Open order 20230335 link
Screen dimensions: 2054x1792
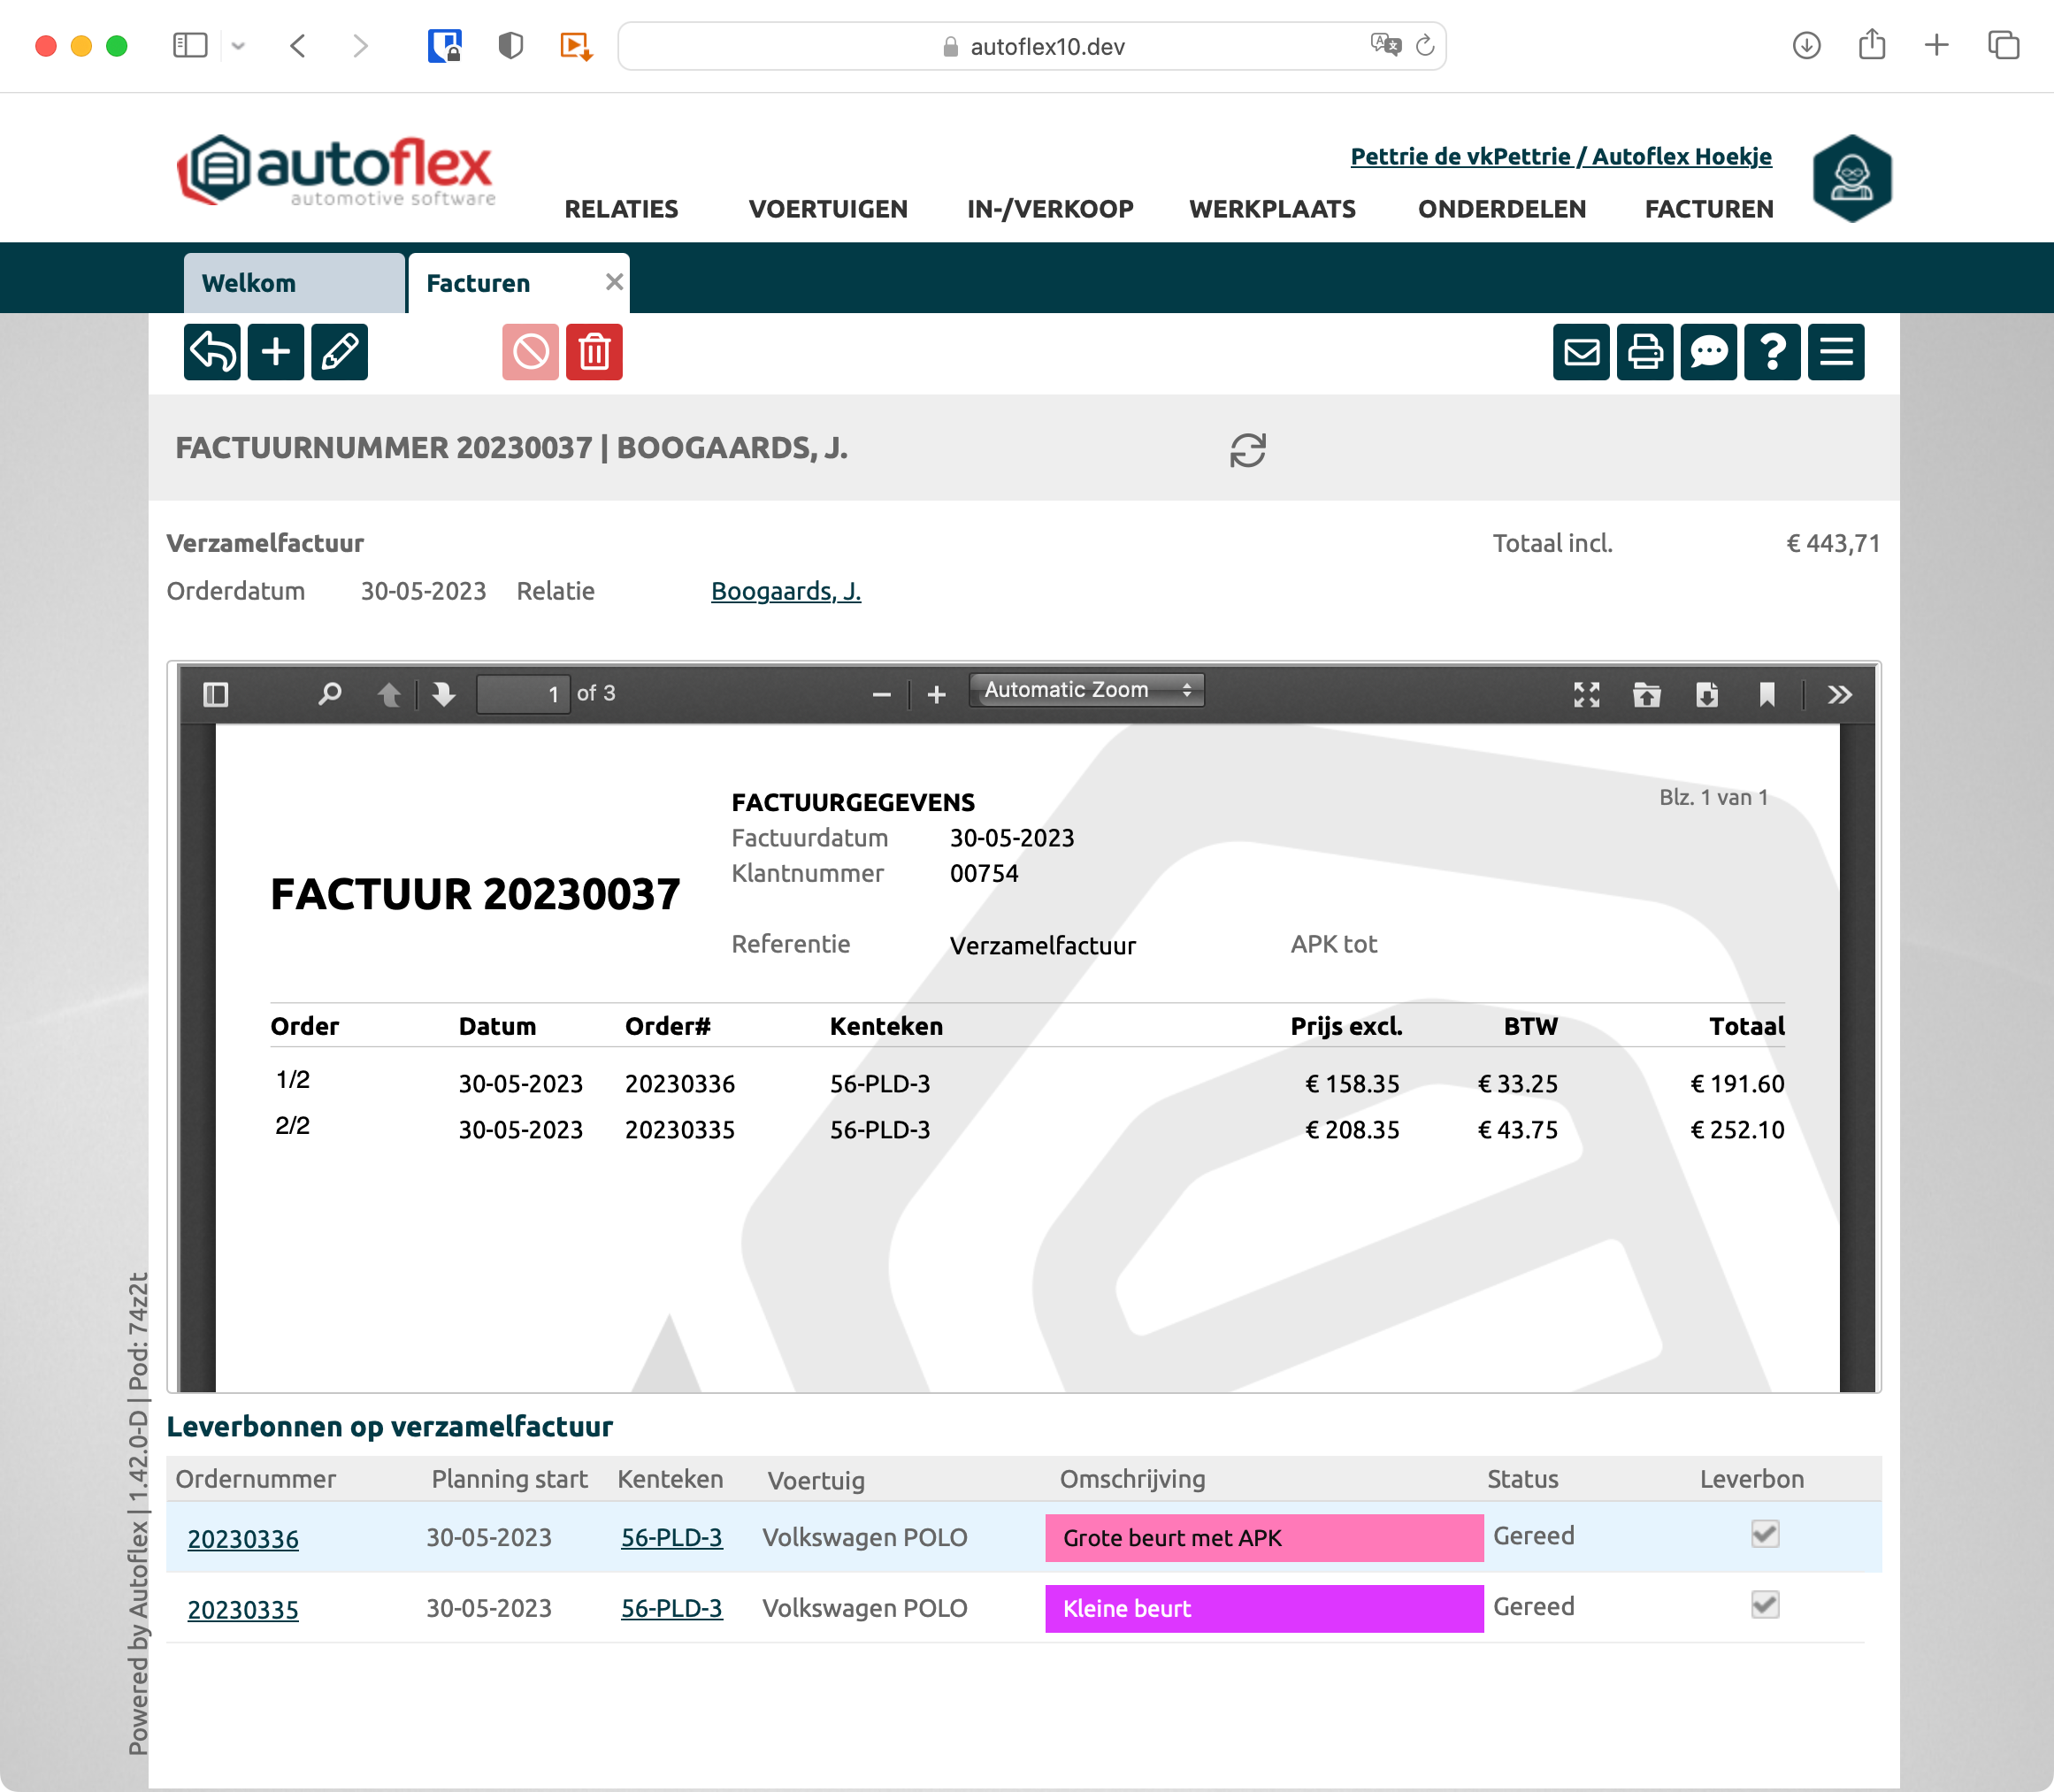coord(243,1609)
